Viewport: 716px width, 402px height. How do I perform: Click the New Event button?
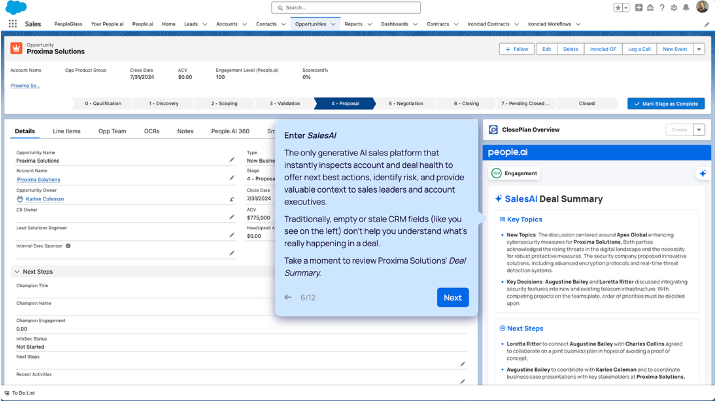pyautogui.click(x=675, y=49)
